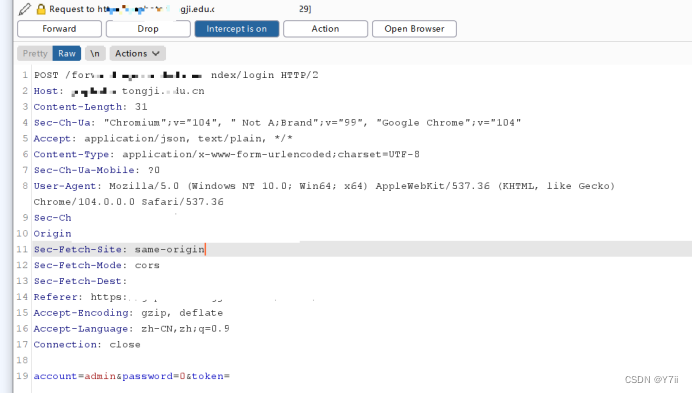Select the Content-Length: 31 line
The height and width of the screenshot is (393, 693).
[x=91, y=107]
